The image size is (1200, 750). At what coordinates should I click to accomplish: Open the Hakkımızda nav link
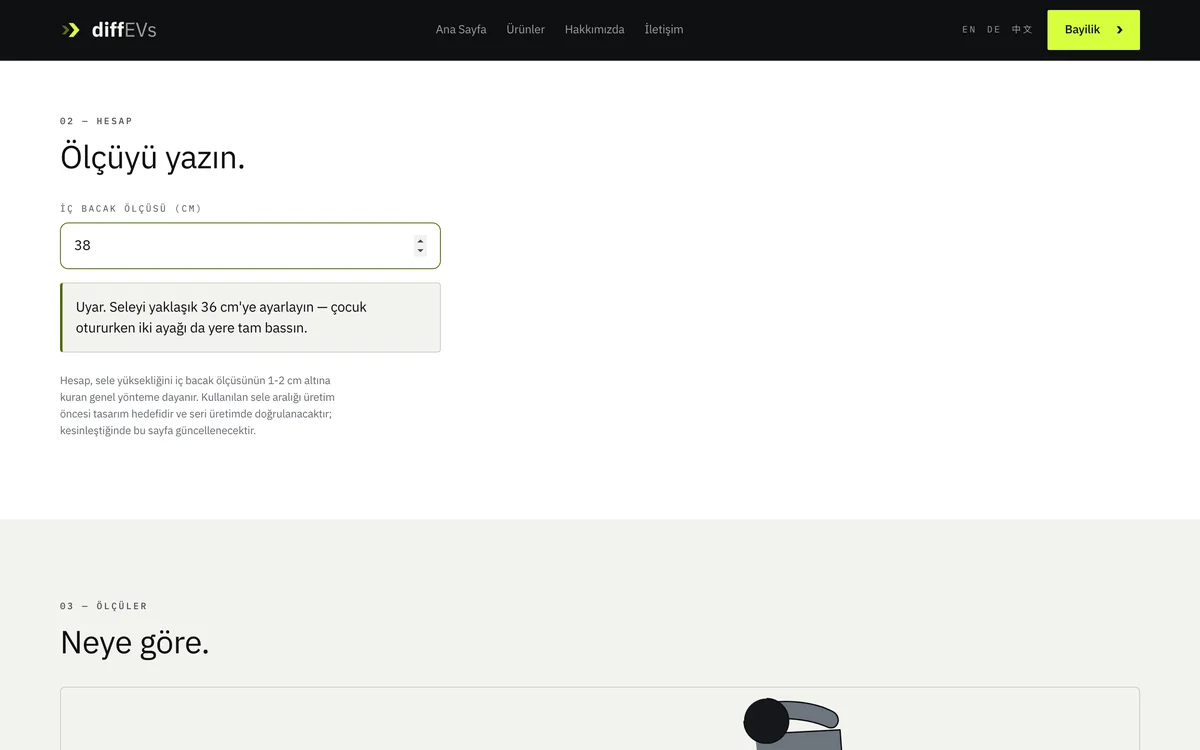click(595, 30)
